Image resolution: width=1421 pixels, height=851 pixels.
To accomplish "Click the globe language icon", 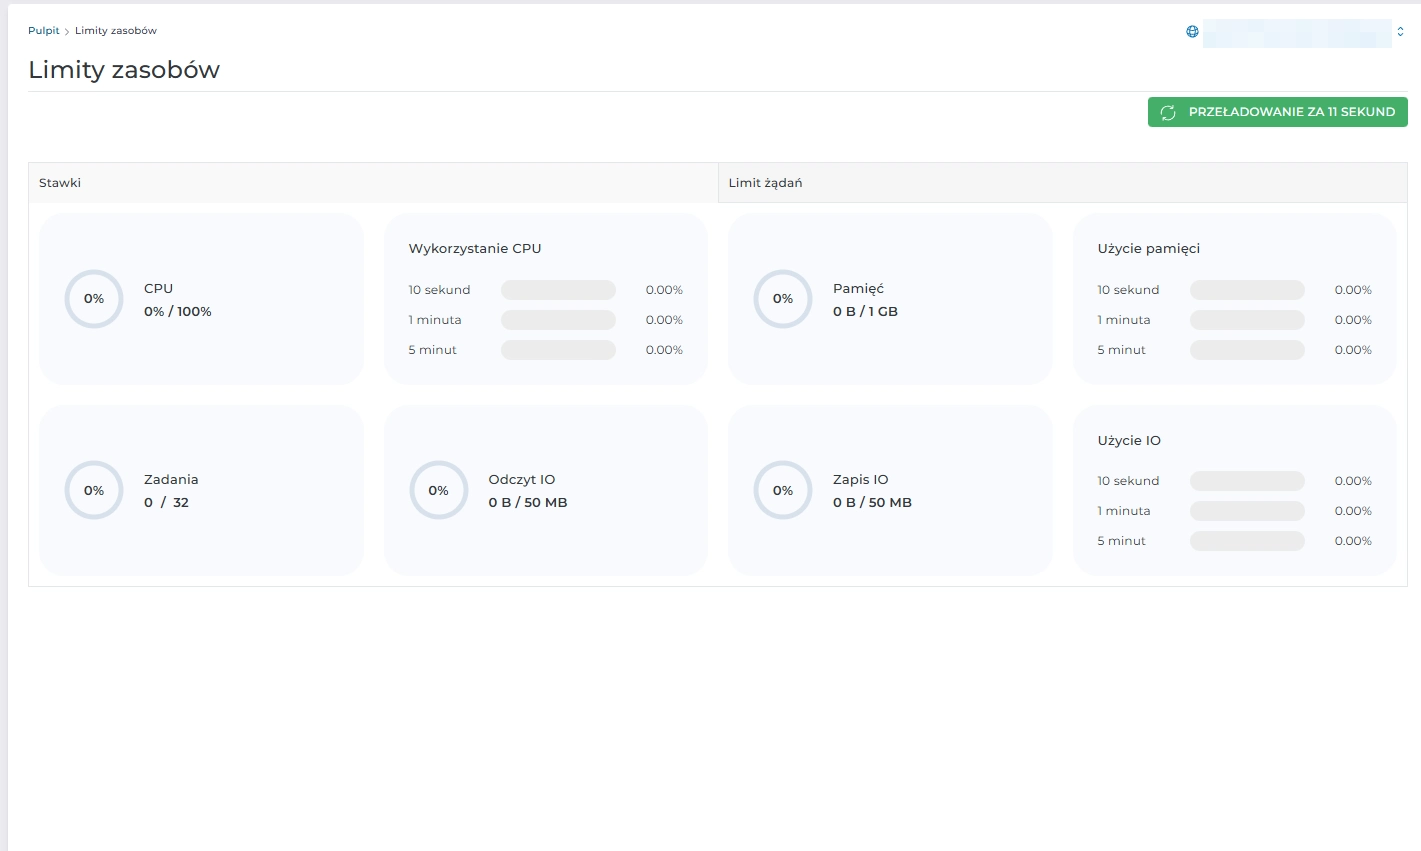I will [1191, 31].
